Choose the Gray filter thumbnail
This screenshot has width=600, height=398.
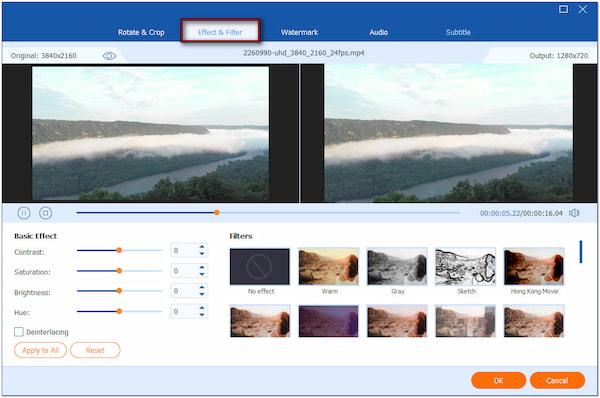[397, 267]
